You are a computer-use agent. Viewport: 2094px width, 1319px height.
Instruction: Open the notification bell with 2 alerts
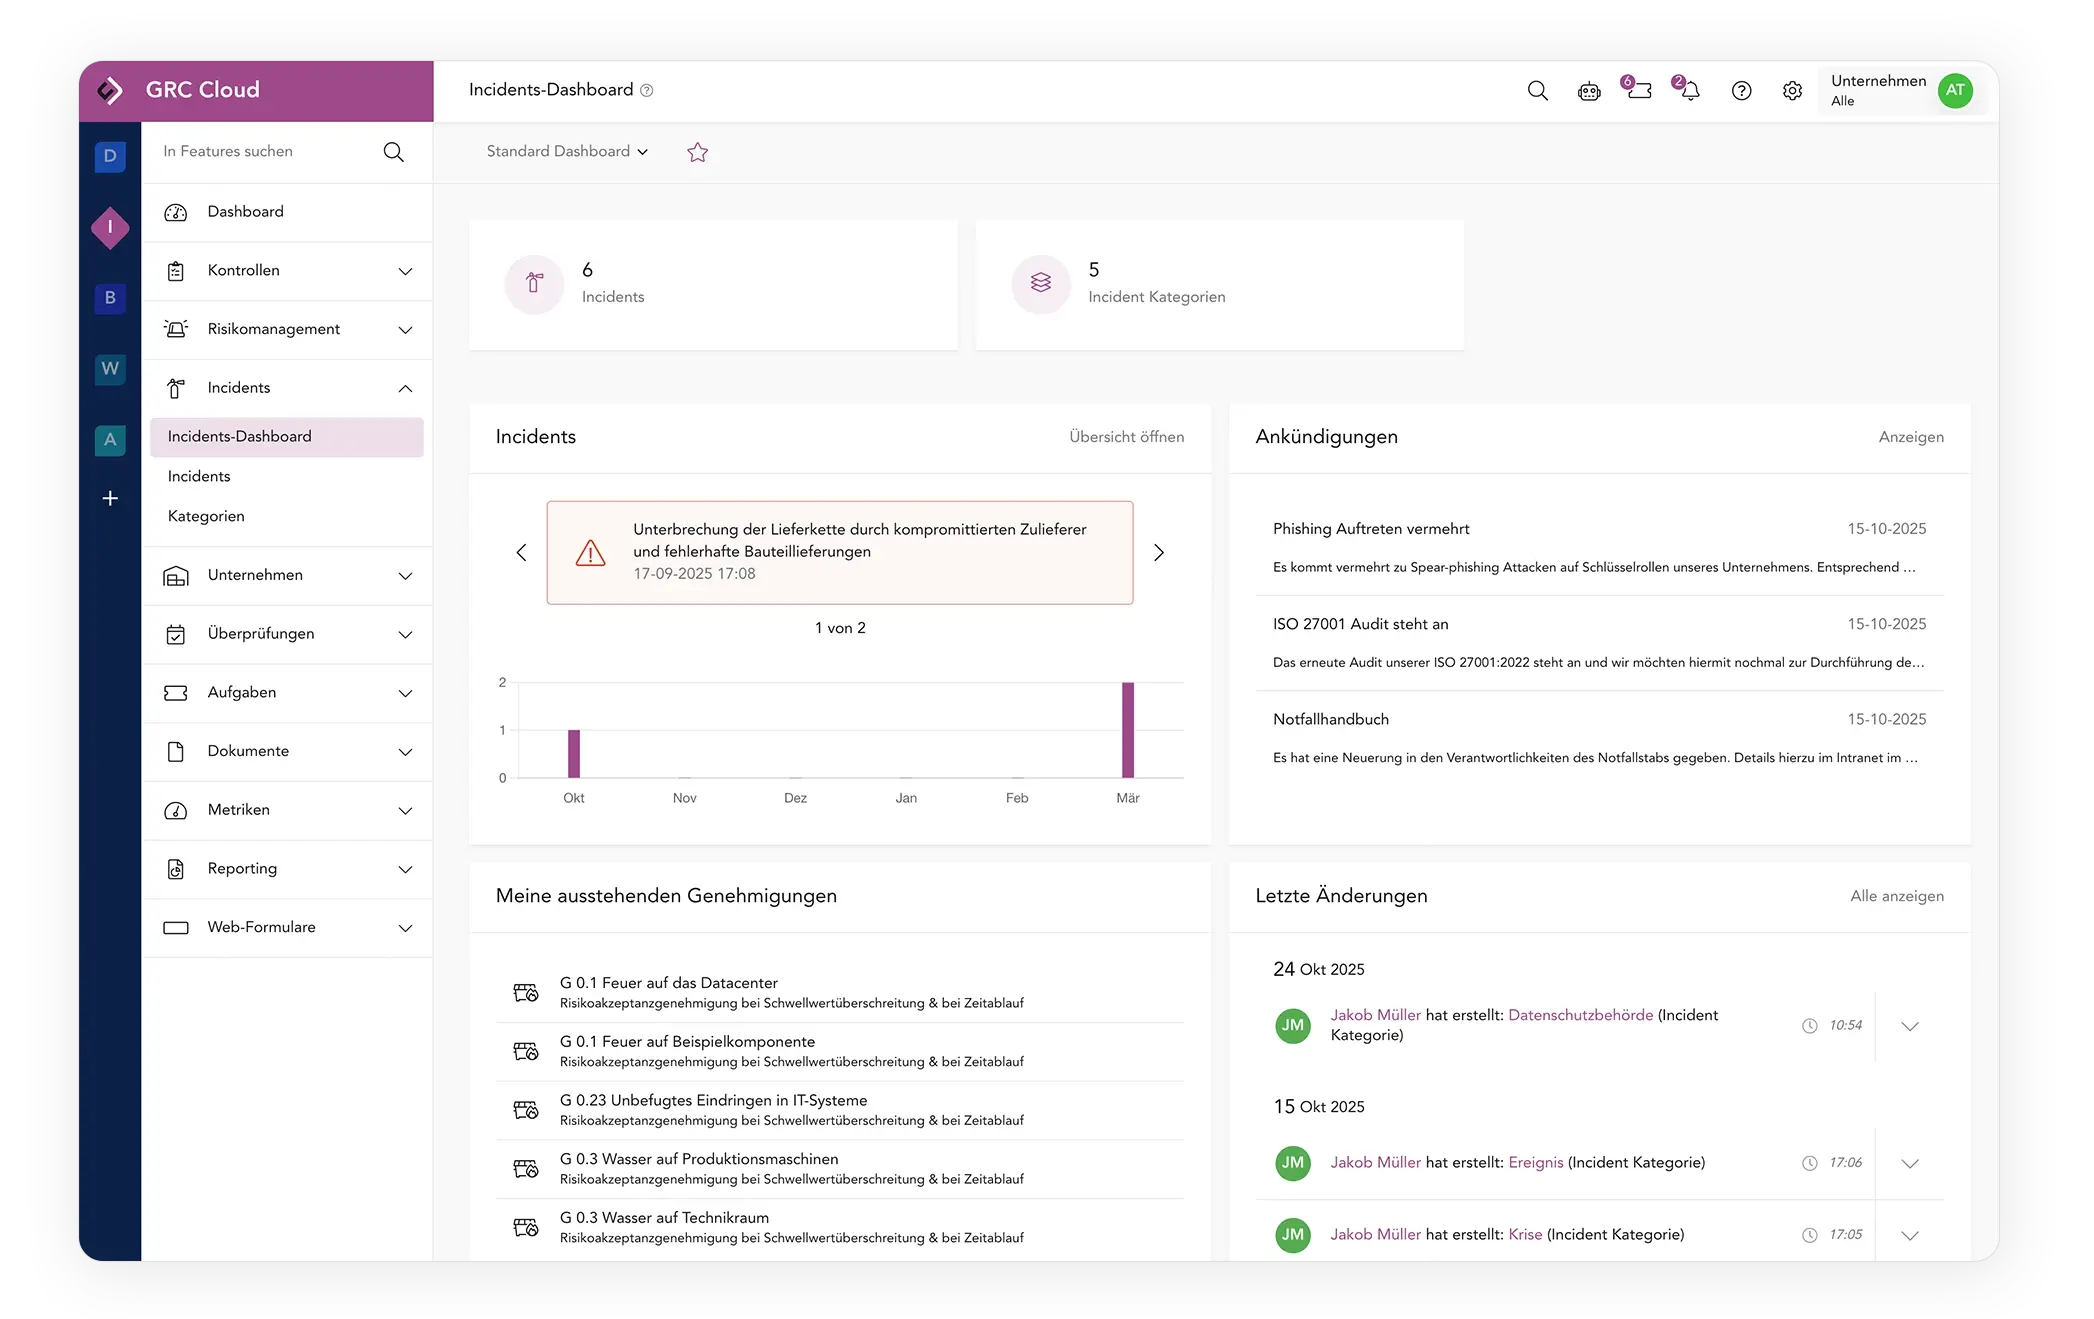[1689, 90]
